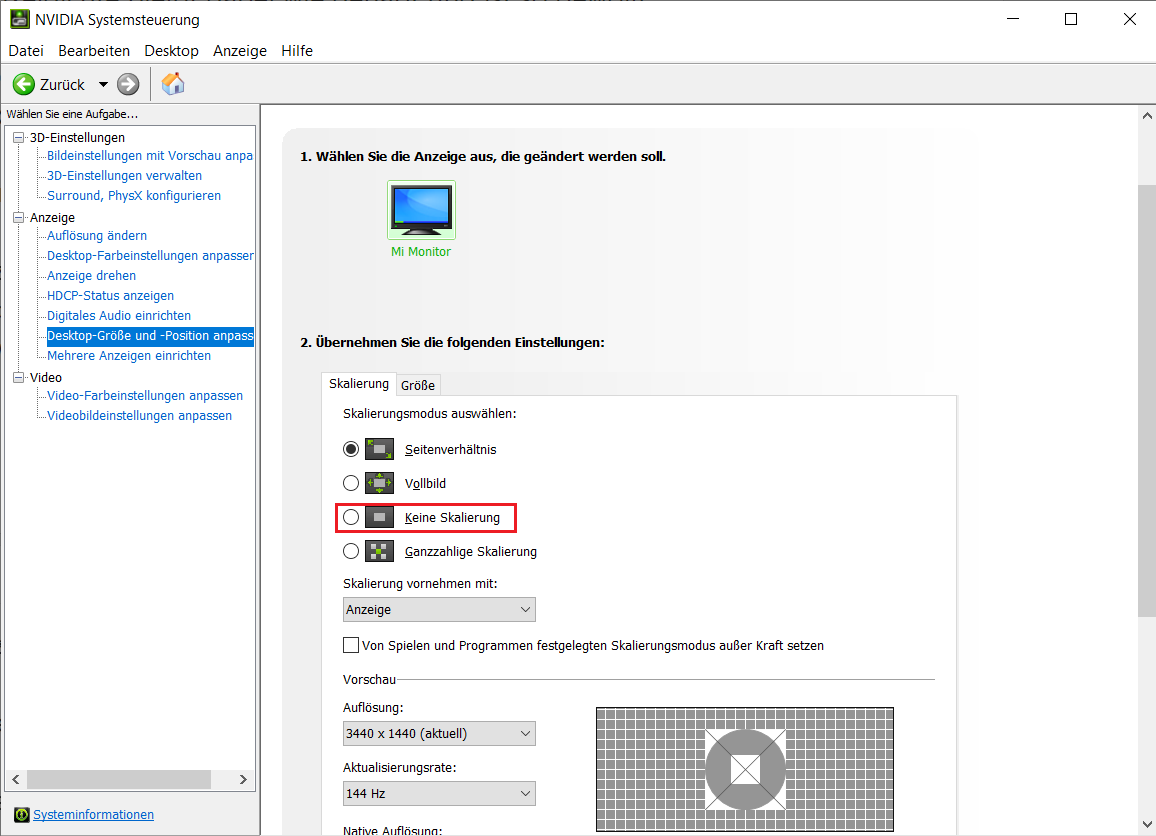
Task: Open the Datei menu
Action: click(26, 50)
